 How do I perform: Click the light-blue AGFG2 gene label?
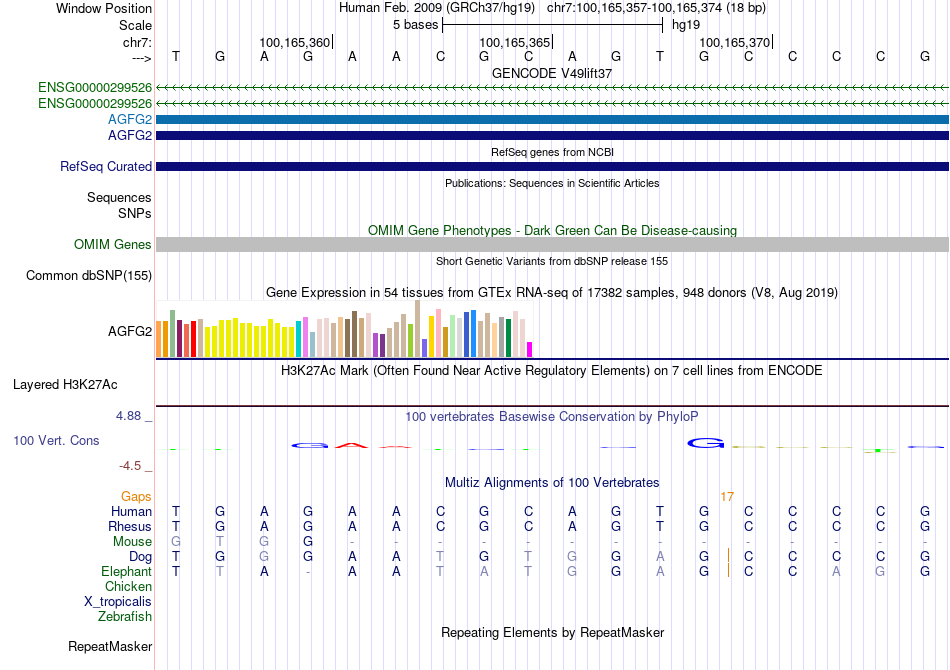[130, 119]
